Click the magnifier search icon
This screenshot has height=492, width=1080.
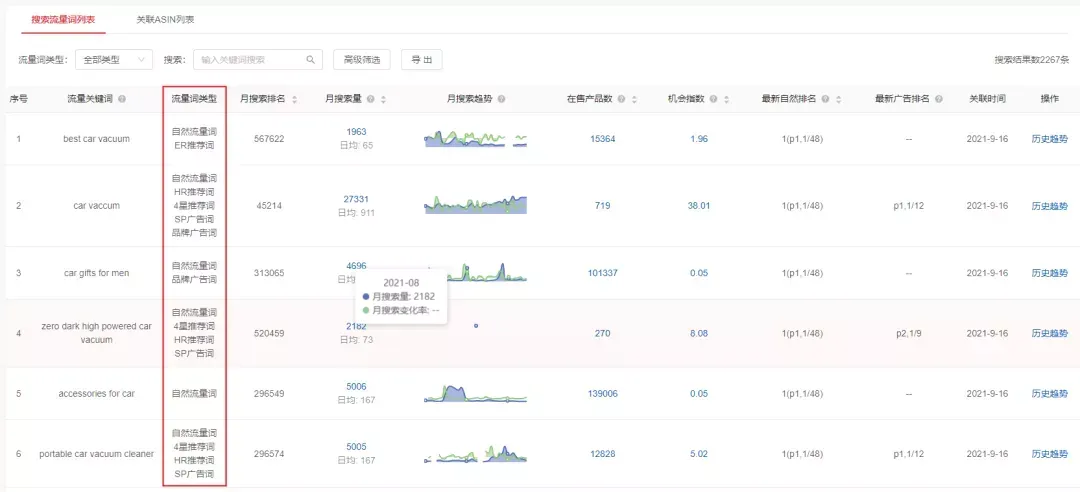coord(311,60)
